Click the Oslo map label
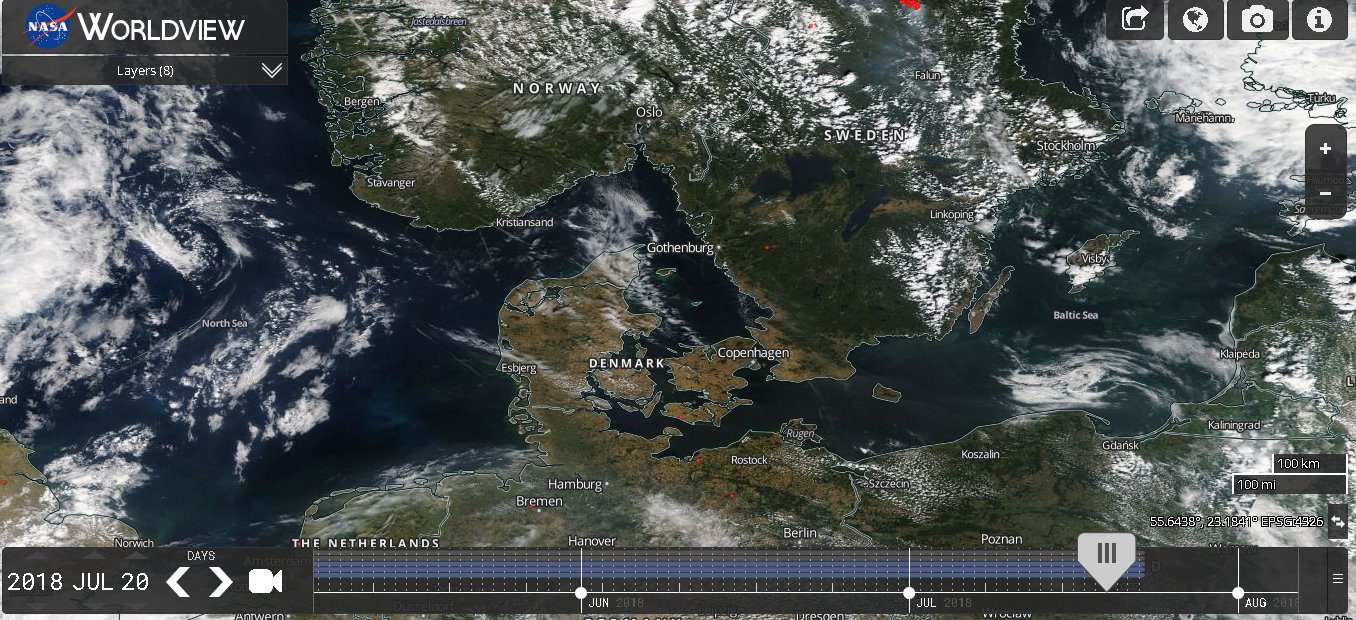Viewport: 1356px width, 620px height. click(x=649, y=112)
